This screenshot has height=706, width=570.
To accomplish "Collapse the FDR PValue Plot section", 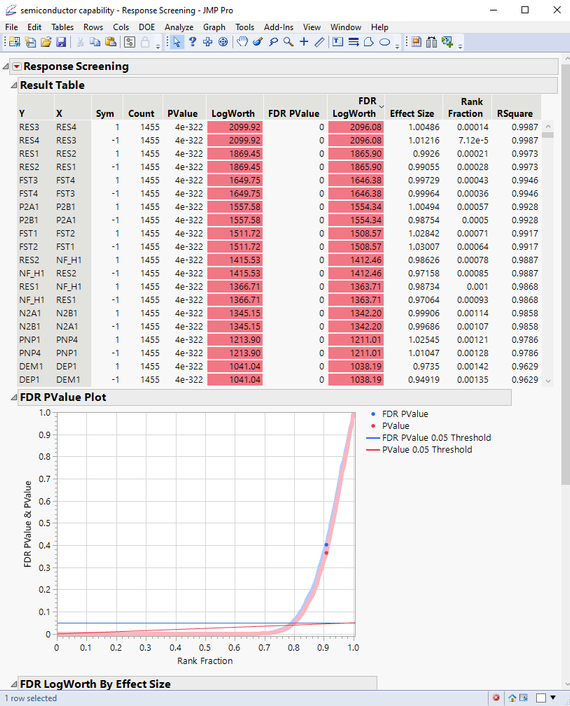I will [14, 398].
